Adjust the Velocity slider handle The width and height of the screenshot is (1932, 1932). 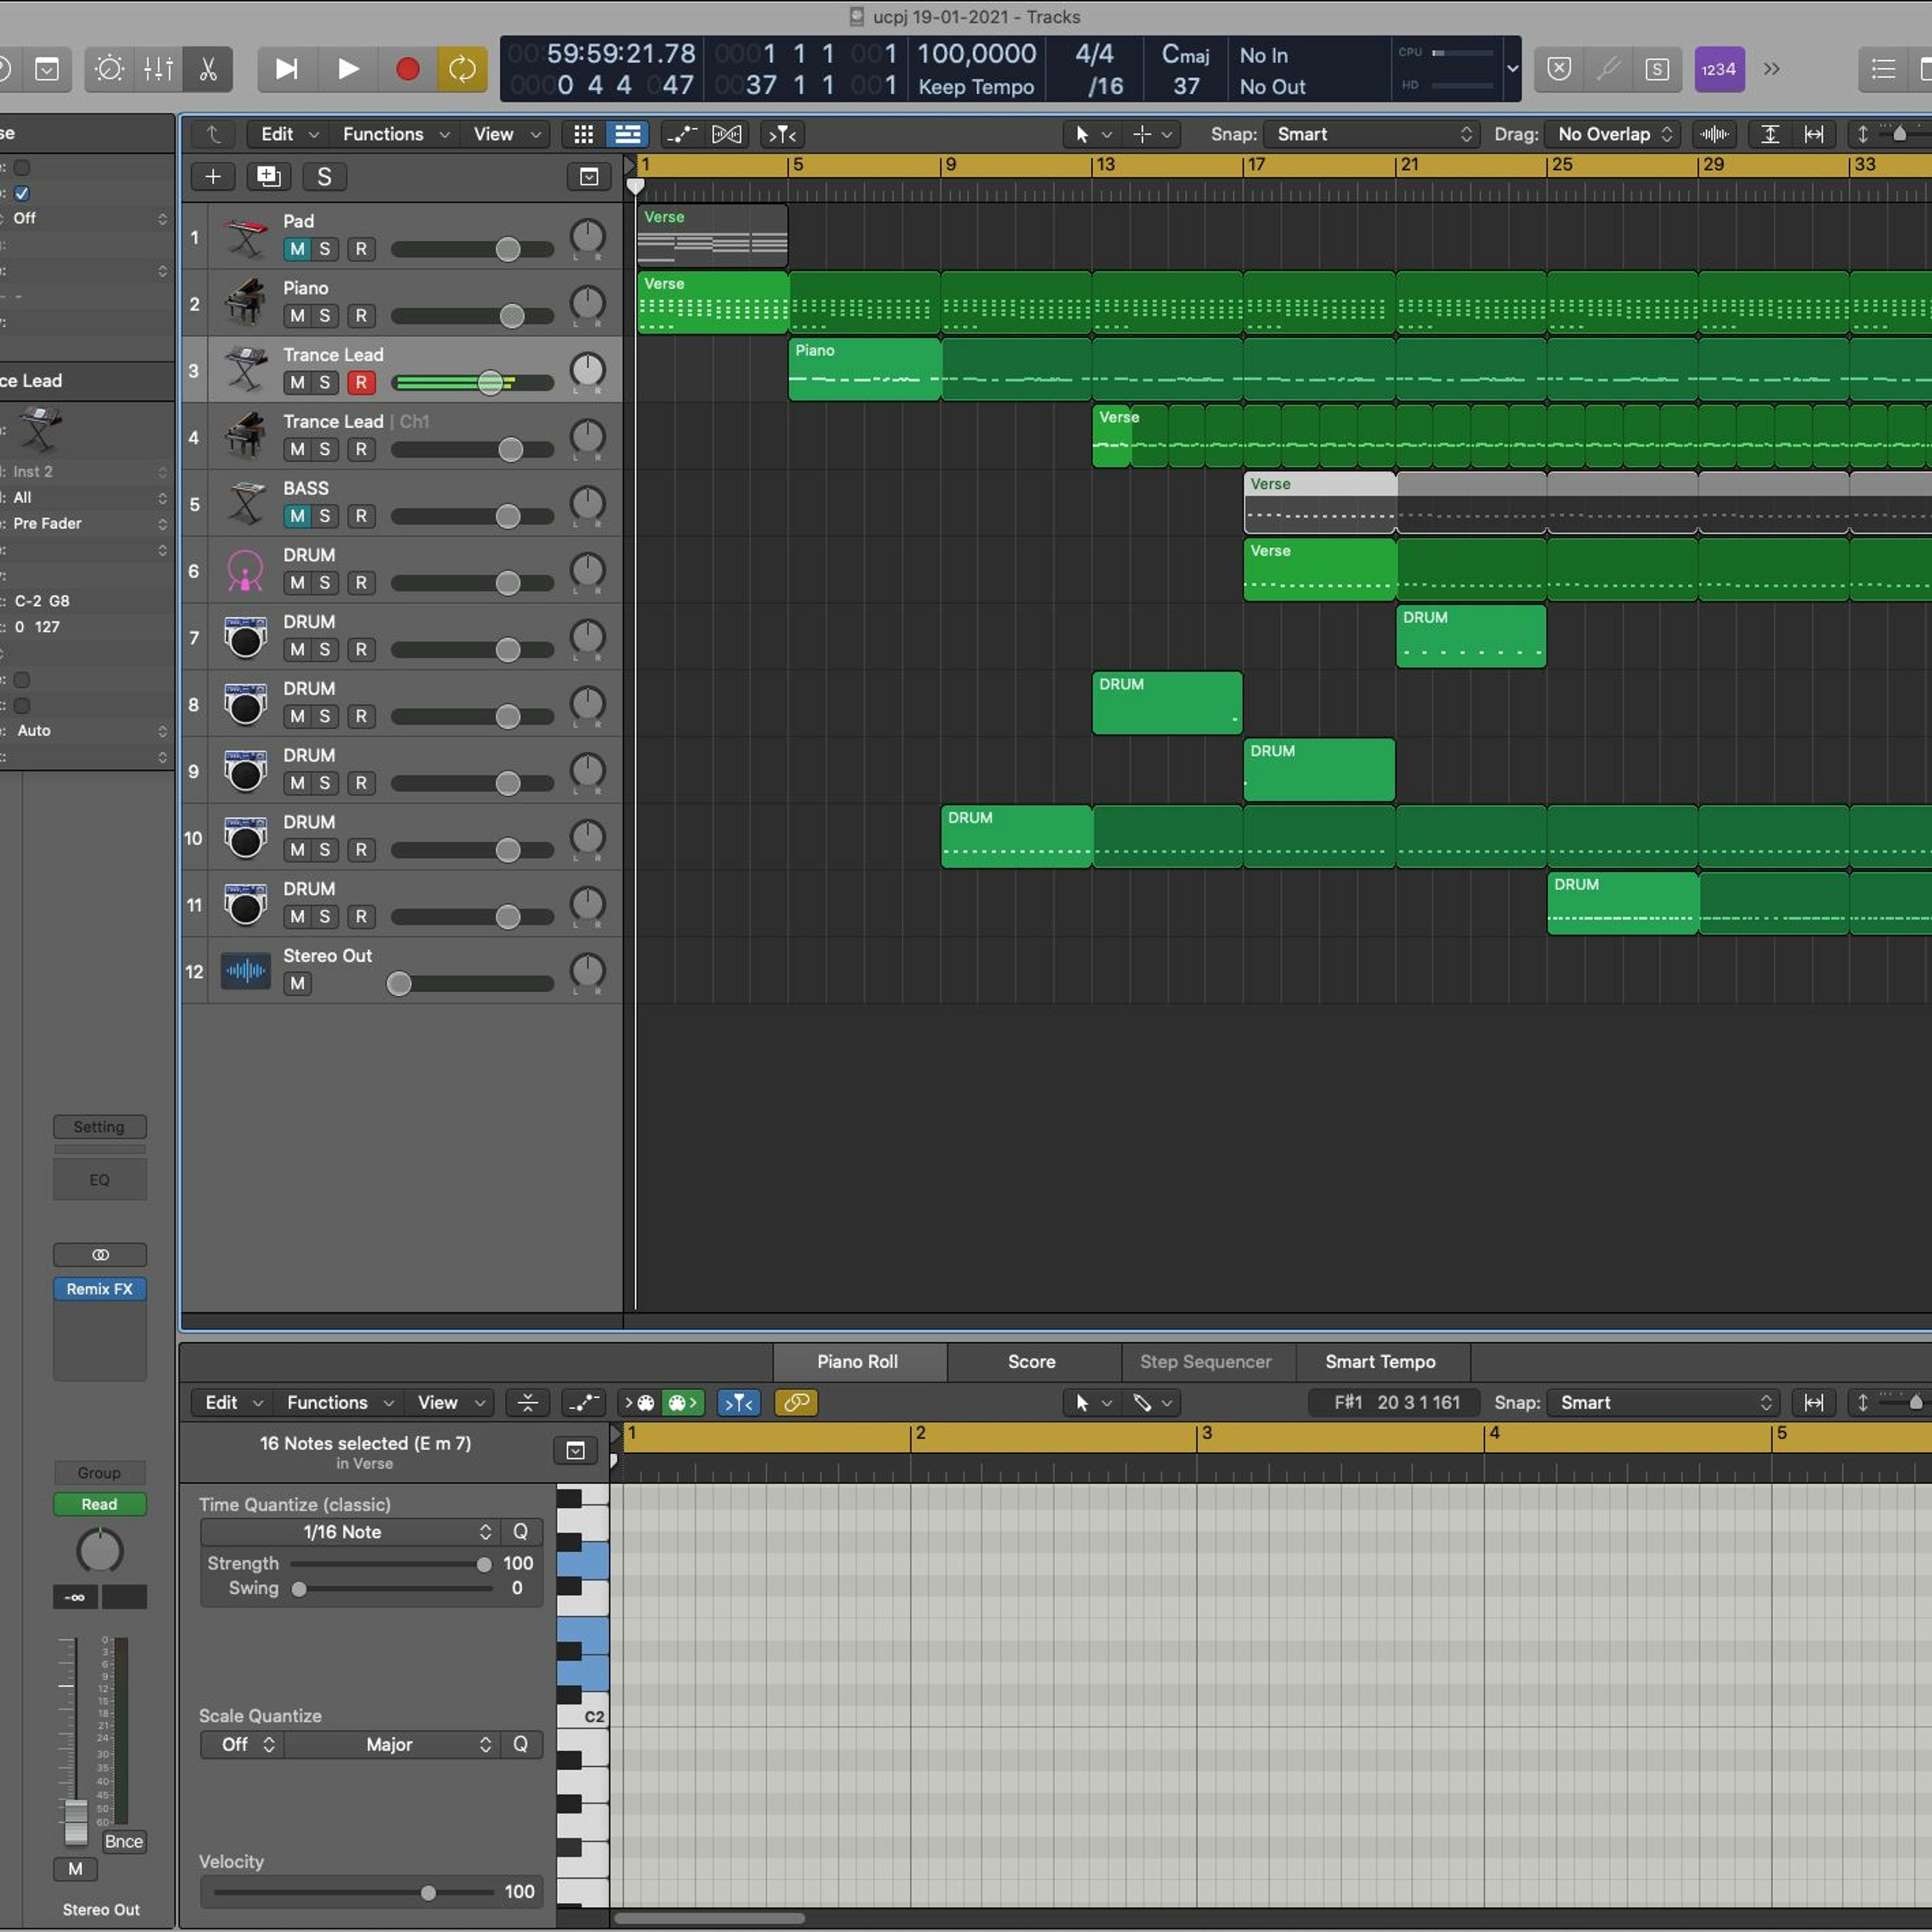(428, 1892)
